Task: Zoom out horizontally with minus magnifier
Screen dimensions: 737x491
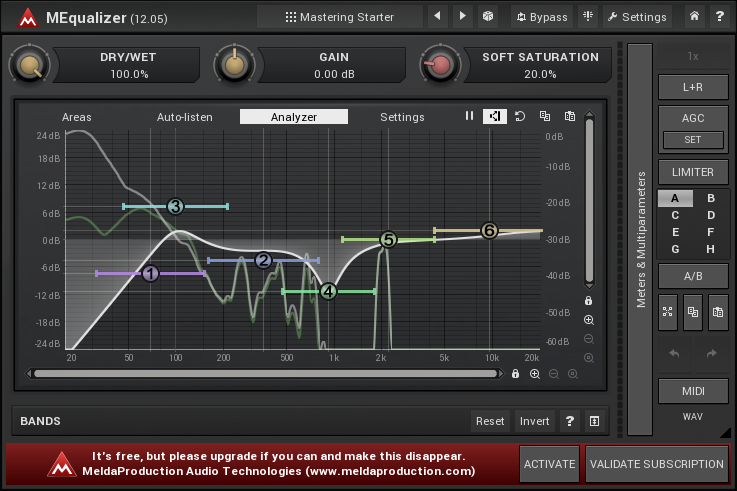Action: (554, 374)
